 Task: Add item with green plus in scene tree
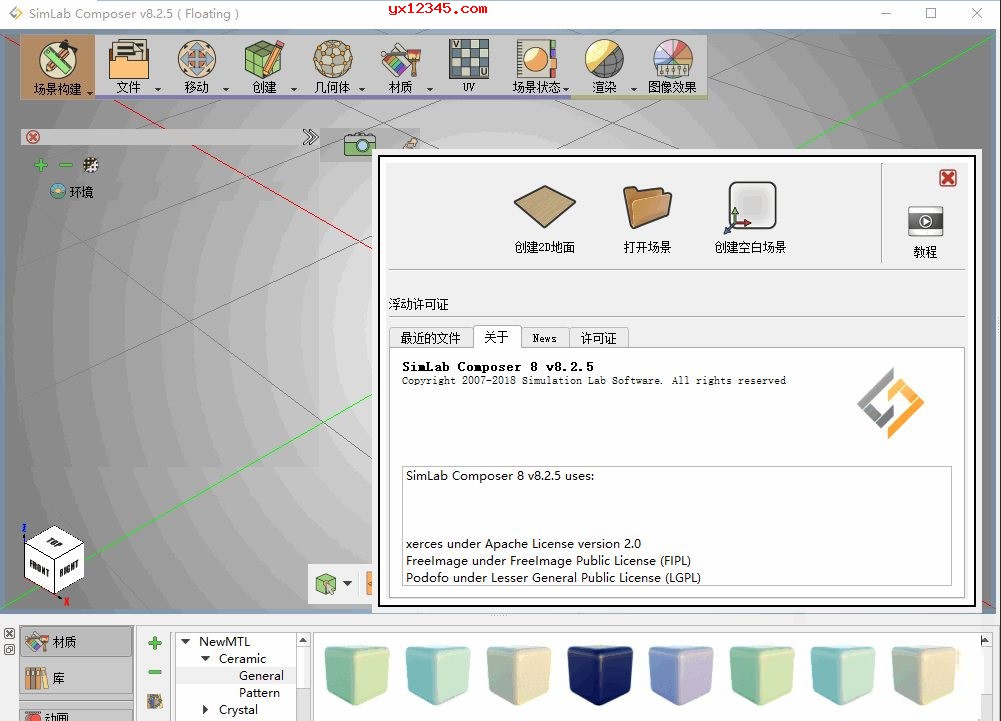coord(41,165)
